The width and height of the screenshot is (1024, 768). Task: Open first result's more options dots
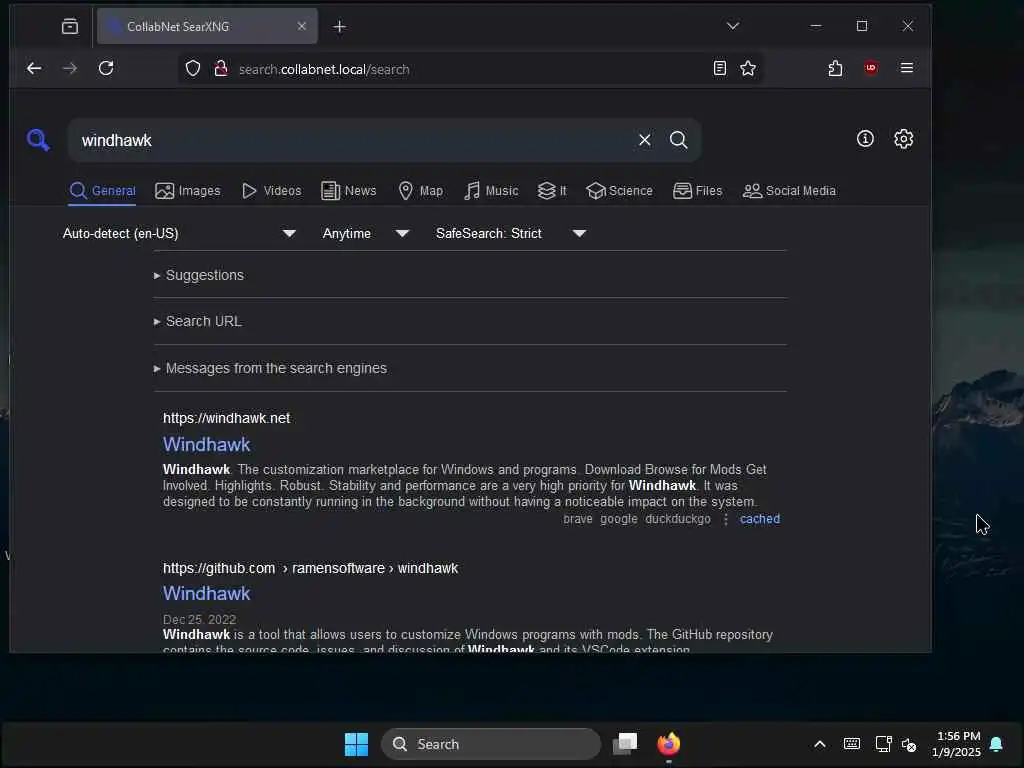click(726, 519)
